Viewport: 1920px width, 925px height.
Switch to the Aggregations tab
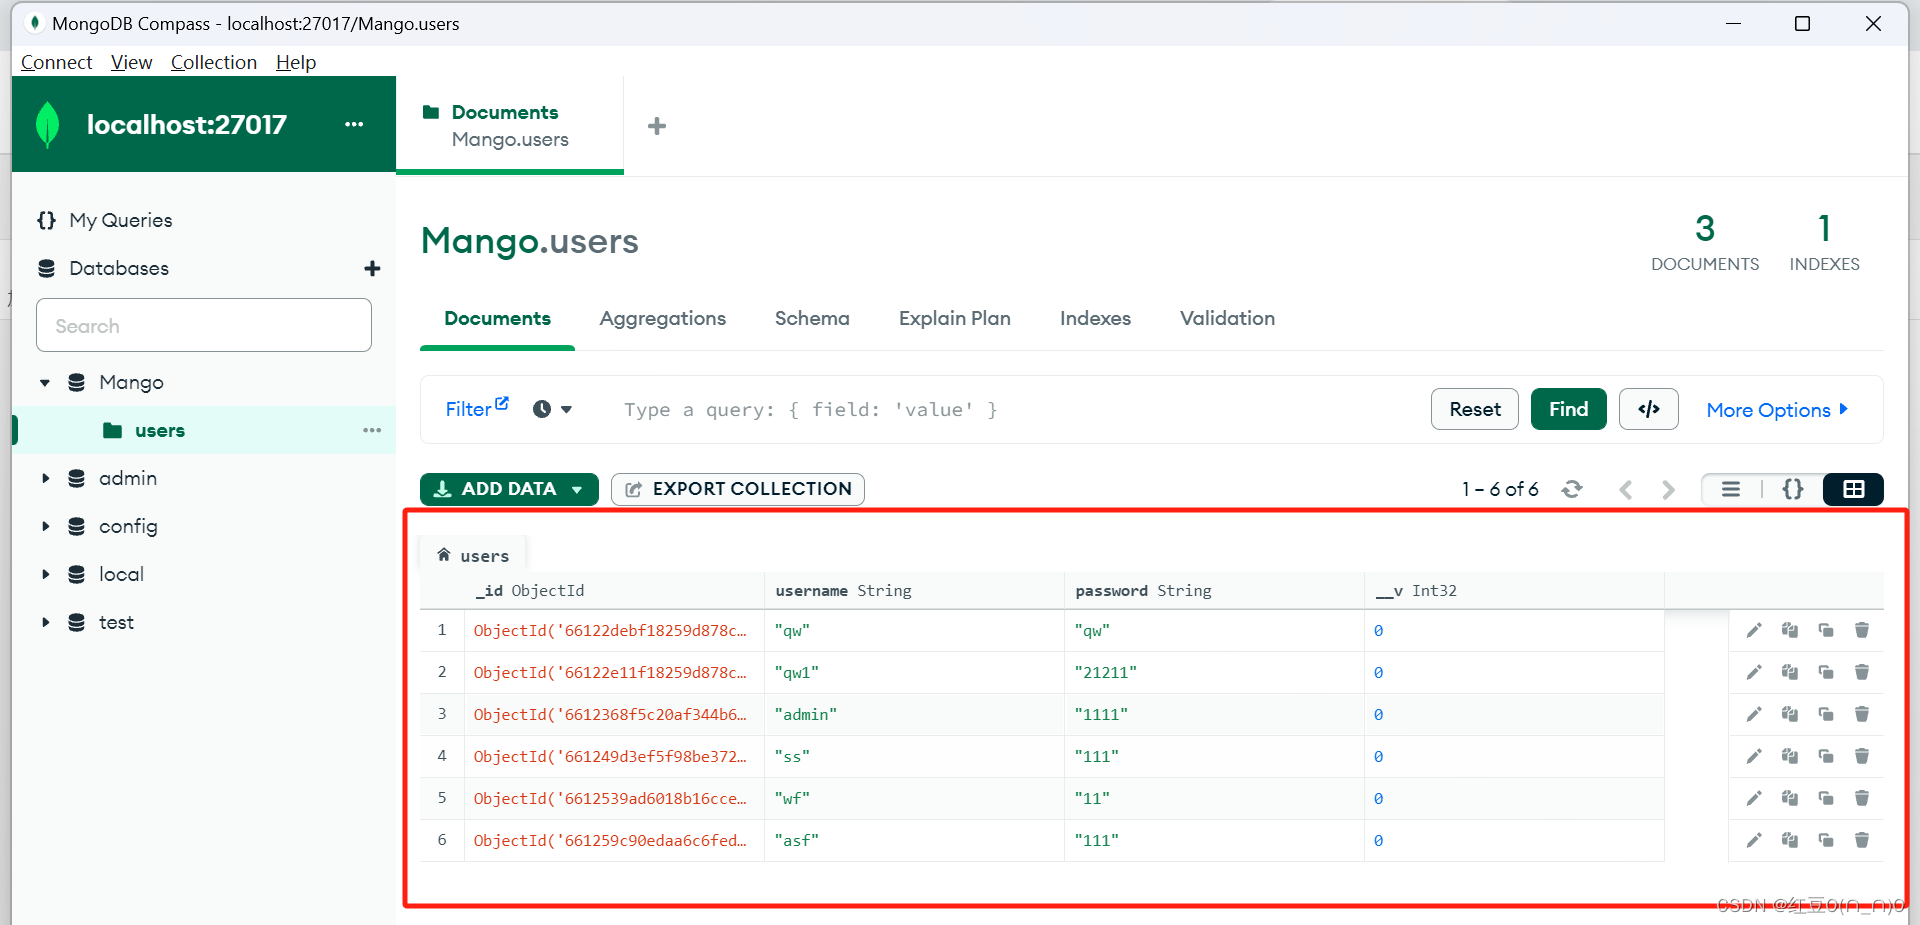663,318
